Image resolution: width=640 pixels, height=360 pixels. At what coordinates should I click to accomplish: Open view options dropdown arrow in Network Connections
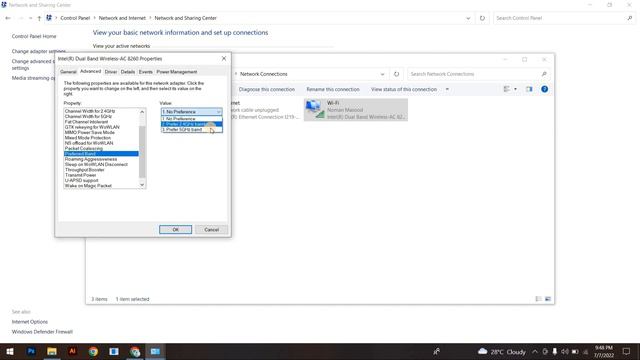pyautogui.click(x=515, y=89)
